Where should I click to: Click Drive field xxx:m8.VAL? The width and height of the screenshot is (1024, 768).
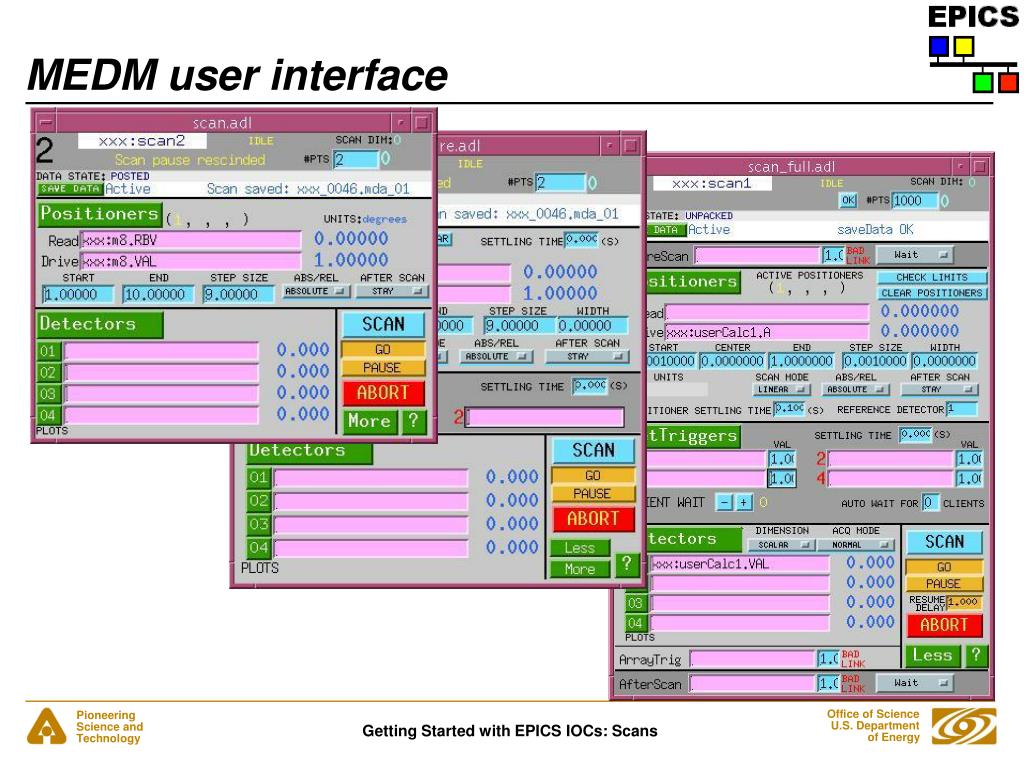click(190, 261)
